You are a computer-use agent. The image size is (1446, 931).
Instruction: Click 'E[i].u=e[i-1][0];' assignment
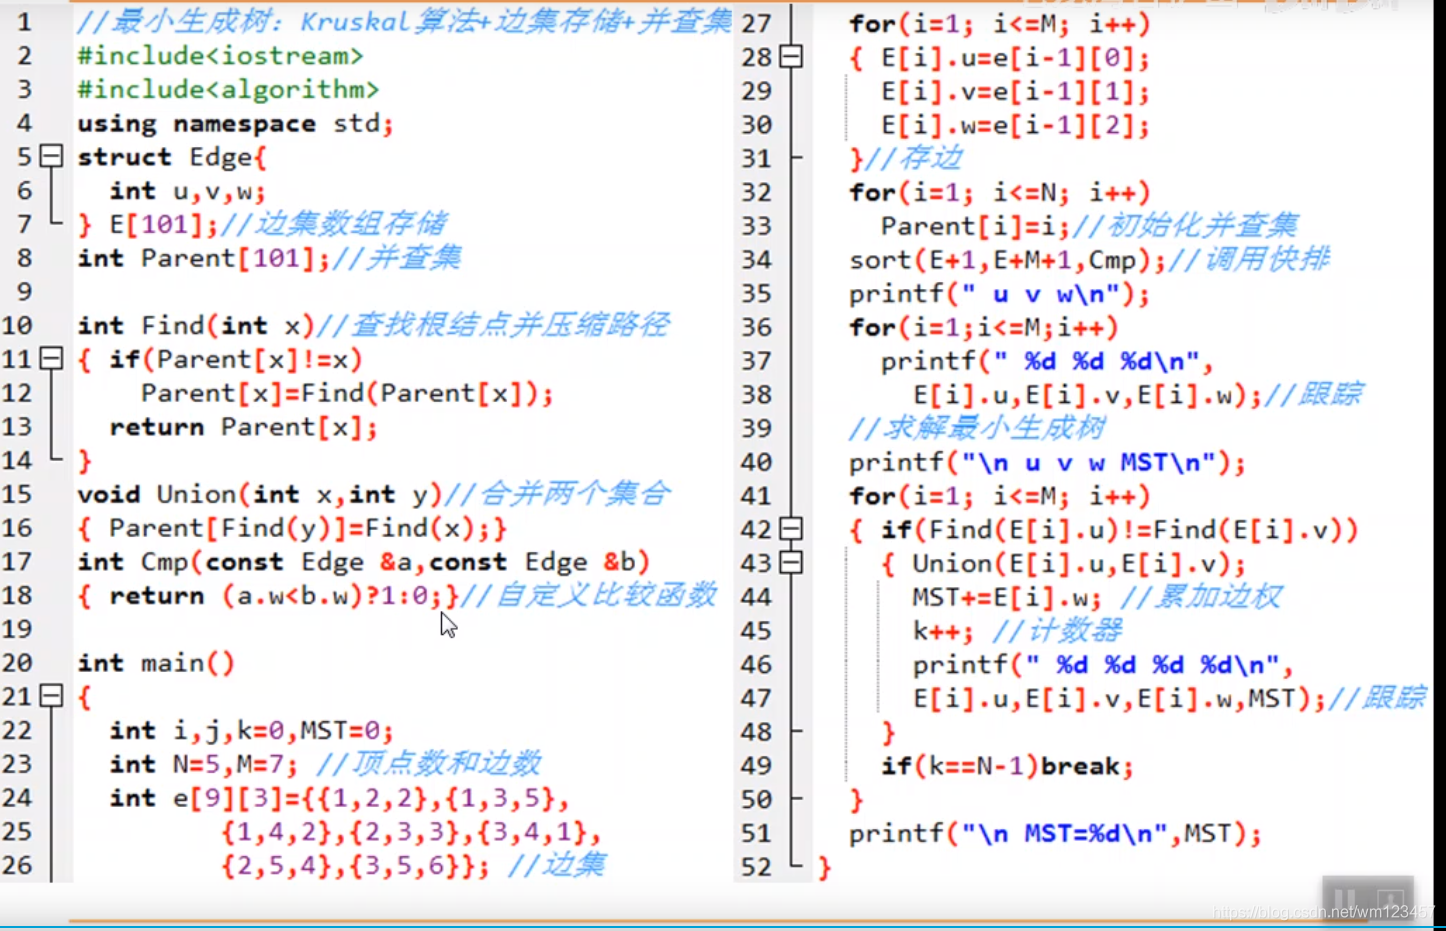point(1015,58)
